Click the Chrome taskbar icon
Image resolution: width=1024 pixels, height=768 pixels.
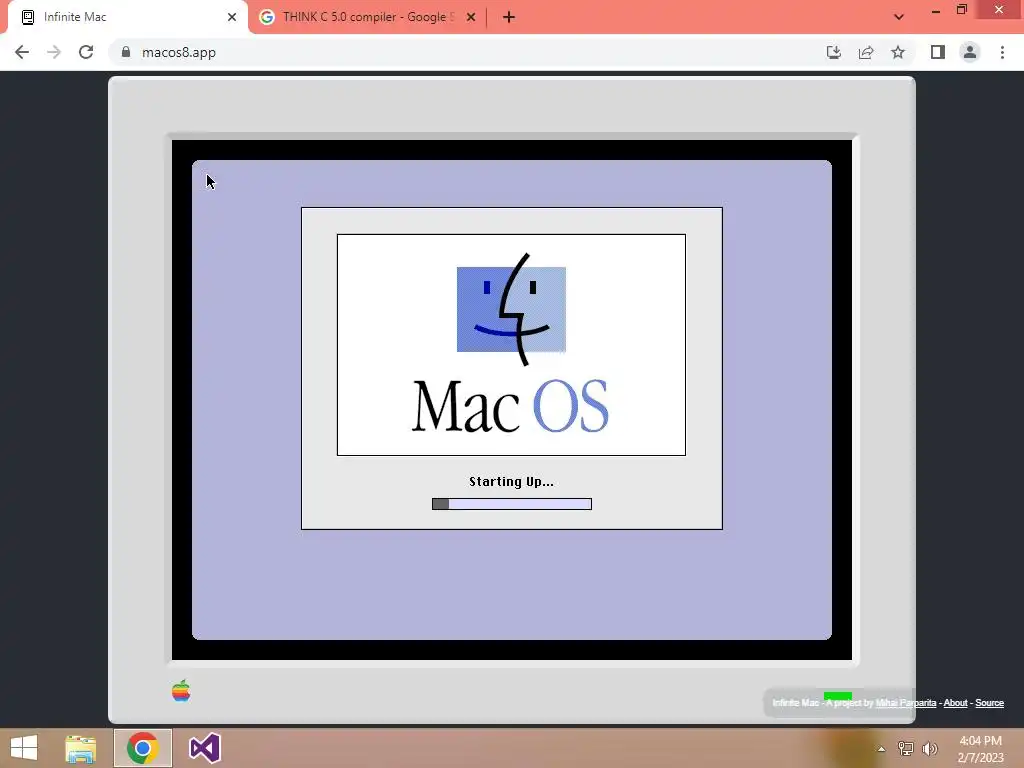point(143,748)
